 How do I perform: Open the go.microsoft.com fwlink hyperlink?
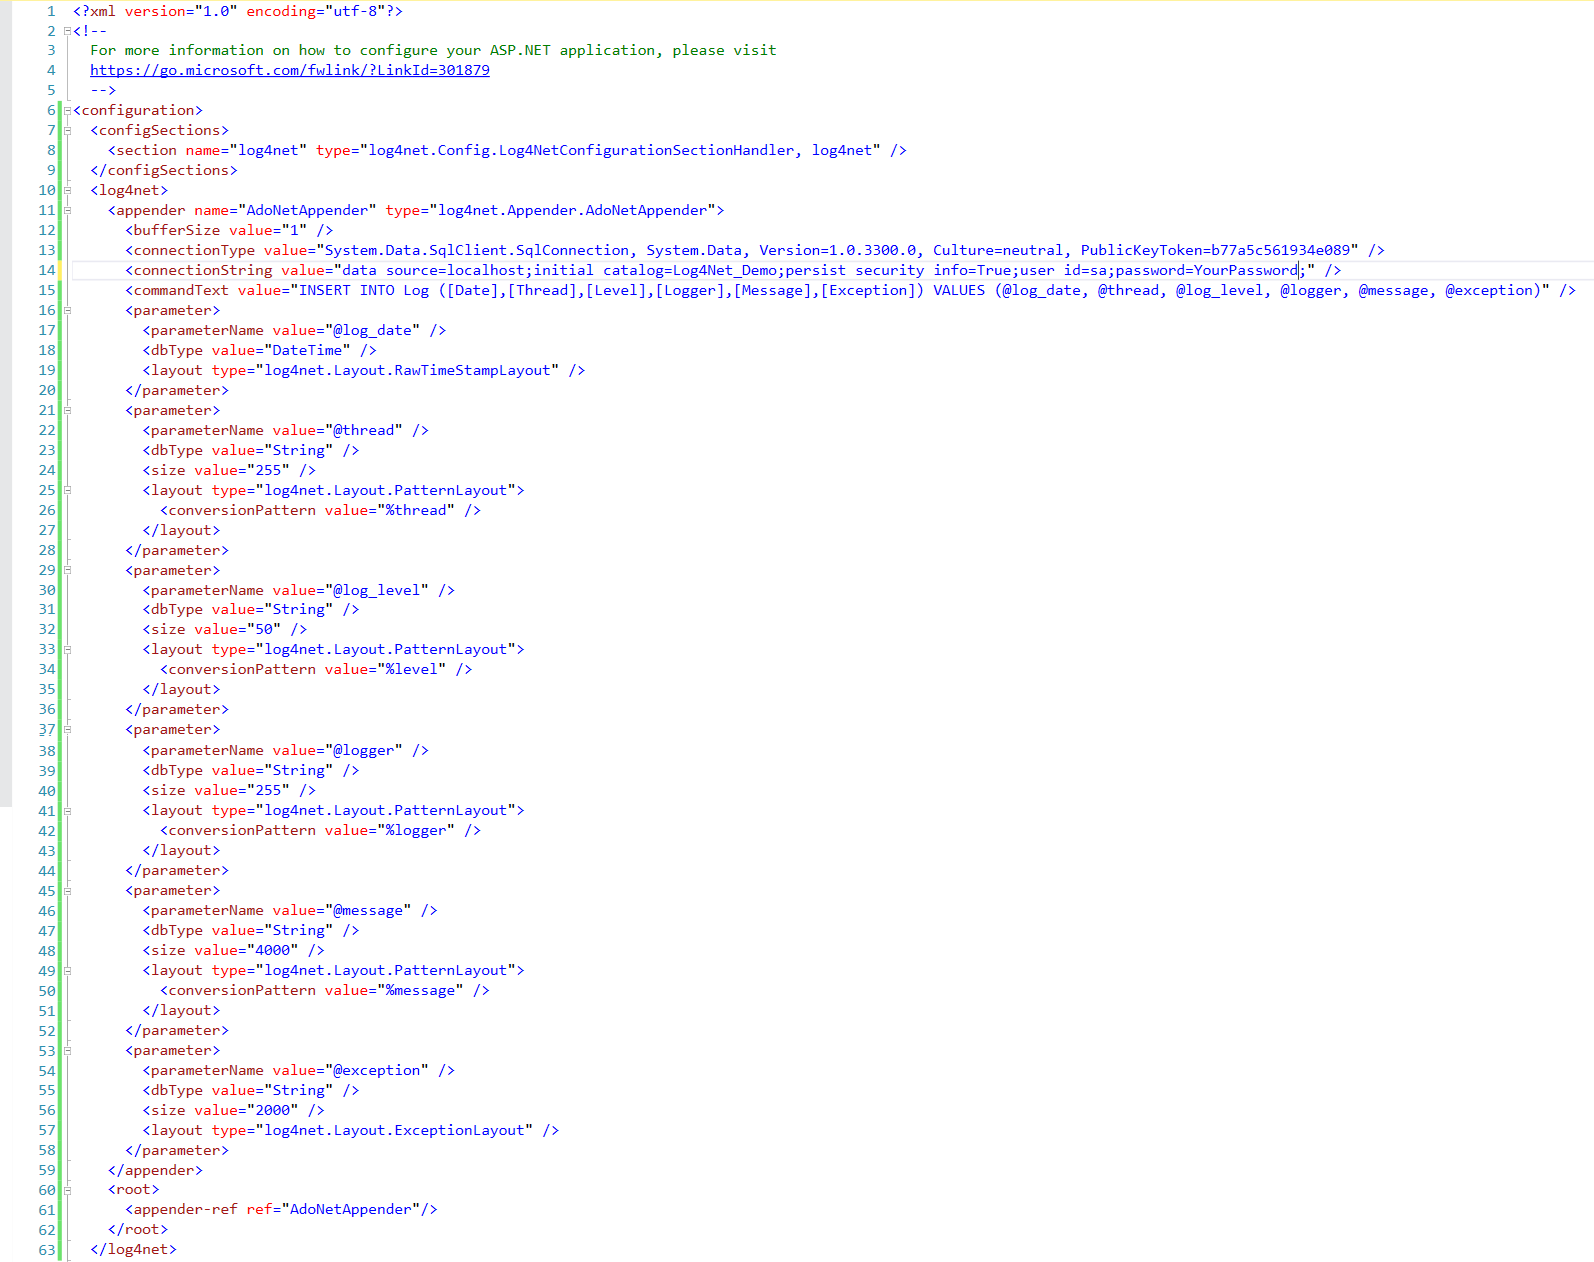290,70
